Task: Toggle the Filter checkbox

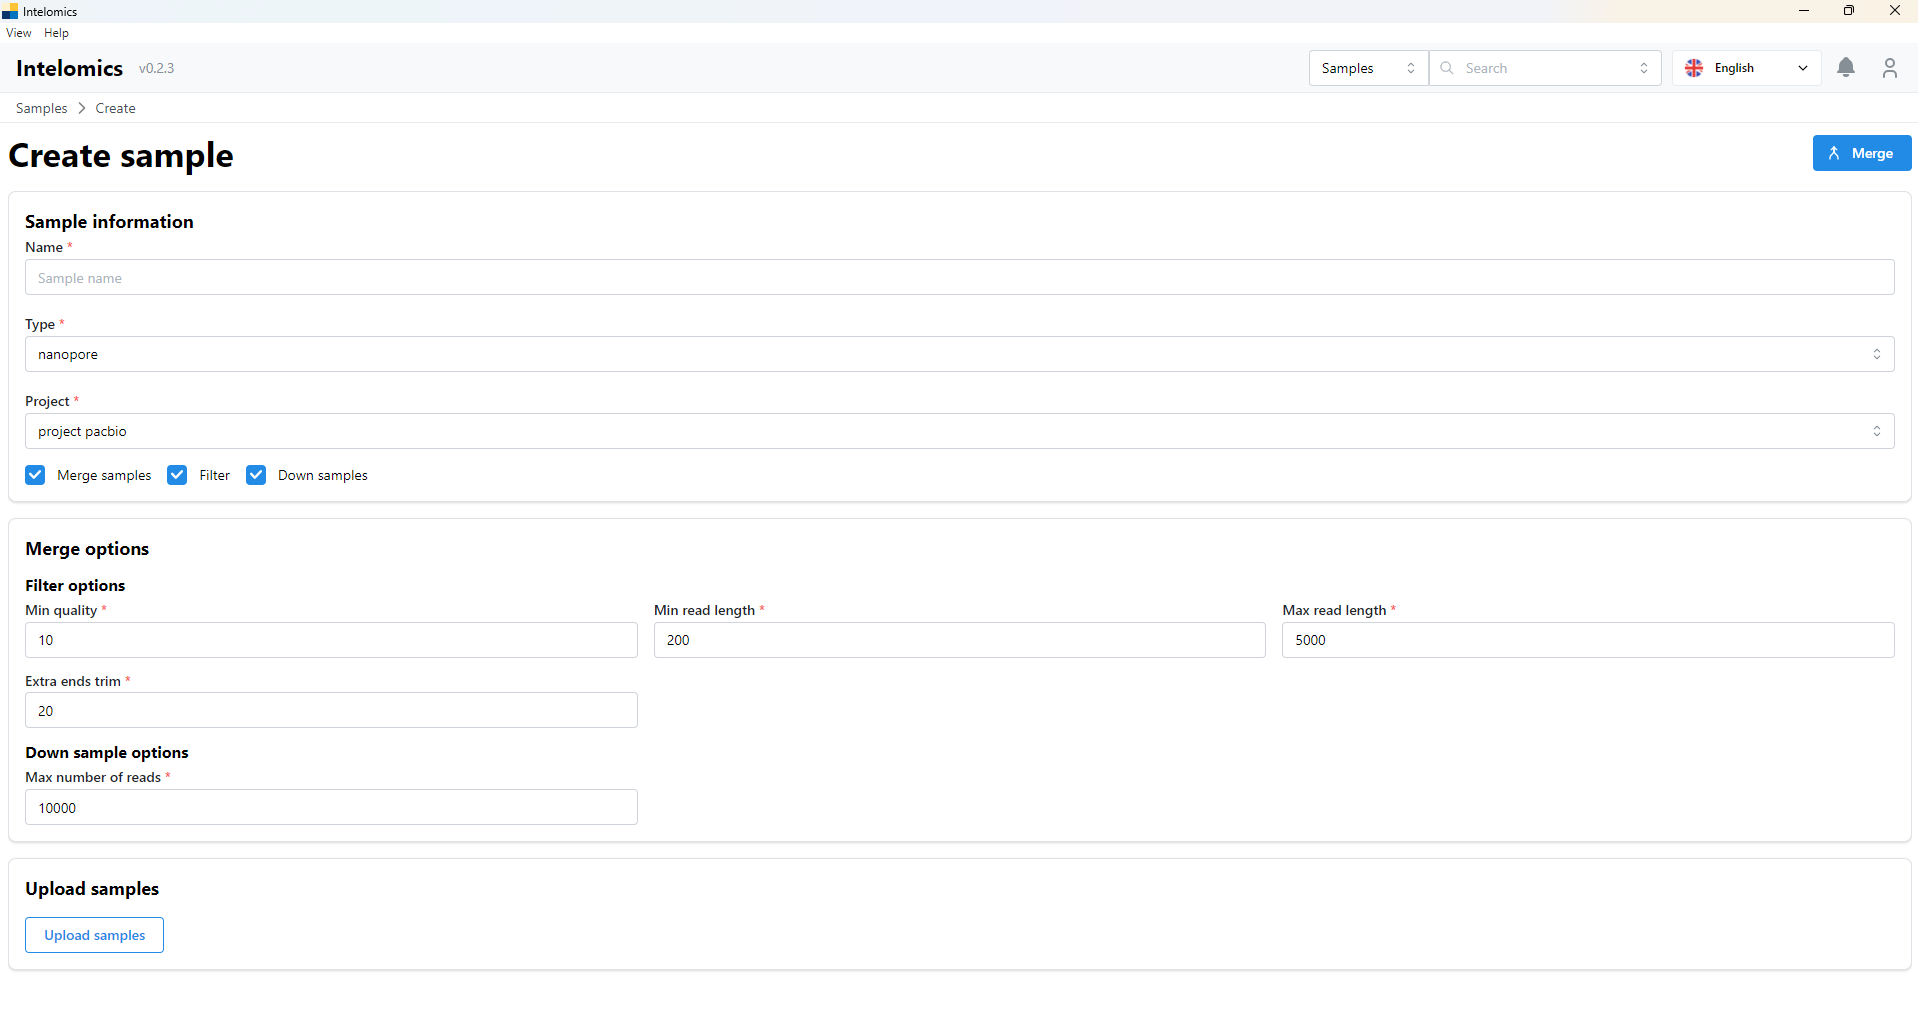Action: (177, 475)
